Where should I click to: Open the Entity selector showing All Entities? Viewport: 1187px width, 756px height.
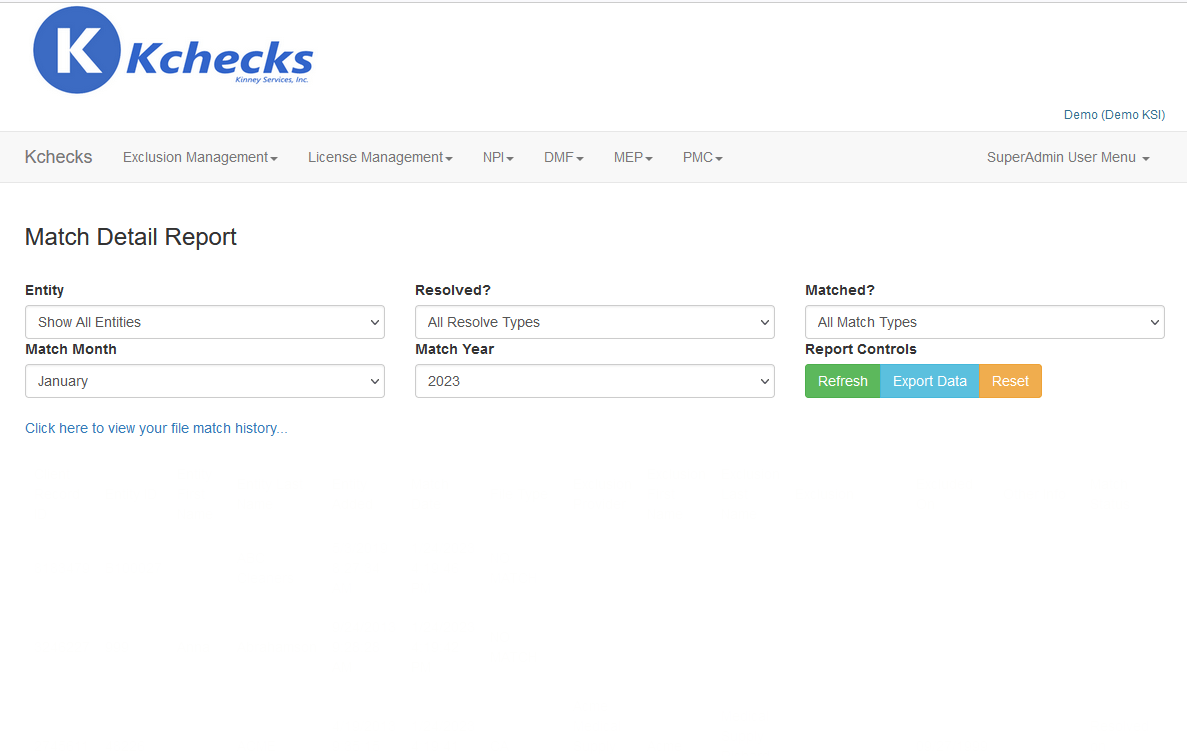[x=204, y=321]
